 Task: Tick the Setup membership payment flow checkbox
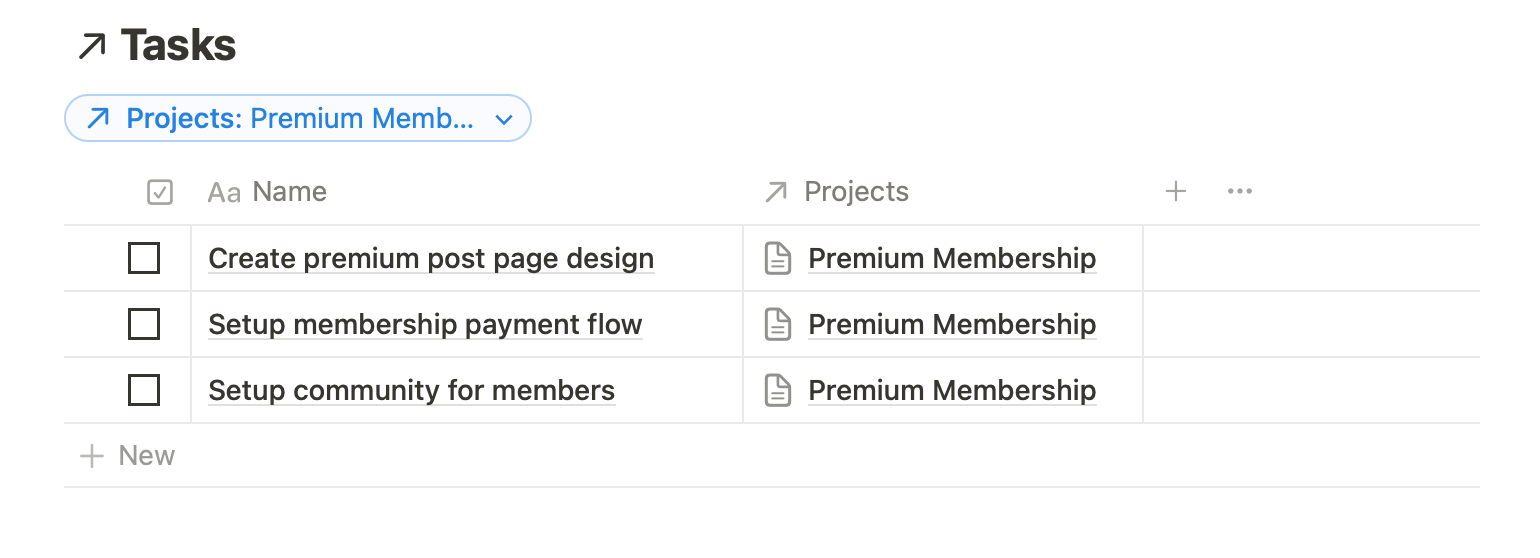pyautogui.click(x=144, y=325)
